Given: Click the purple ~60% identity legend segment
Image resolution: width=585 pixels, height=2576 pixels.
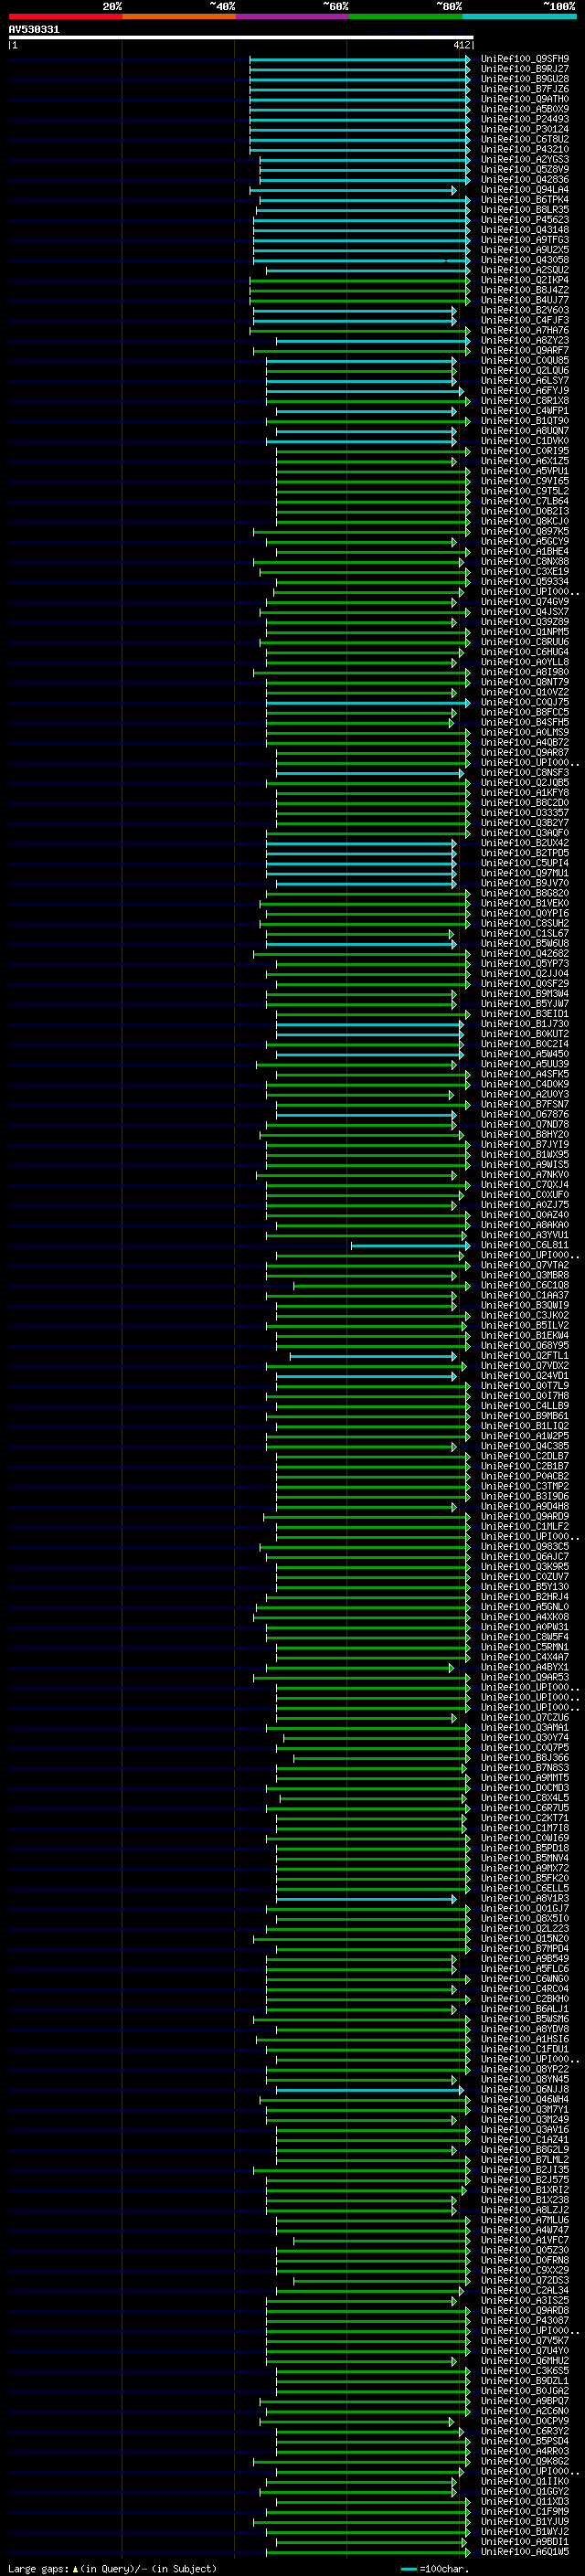Looking at the screenshot, I should (x=292, y=16).
